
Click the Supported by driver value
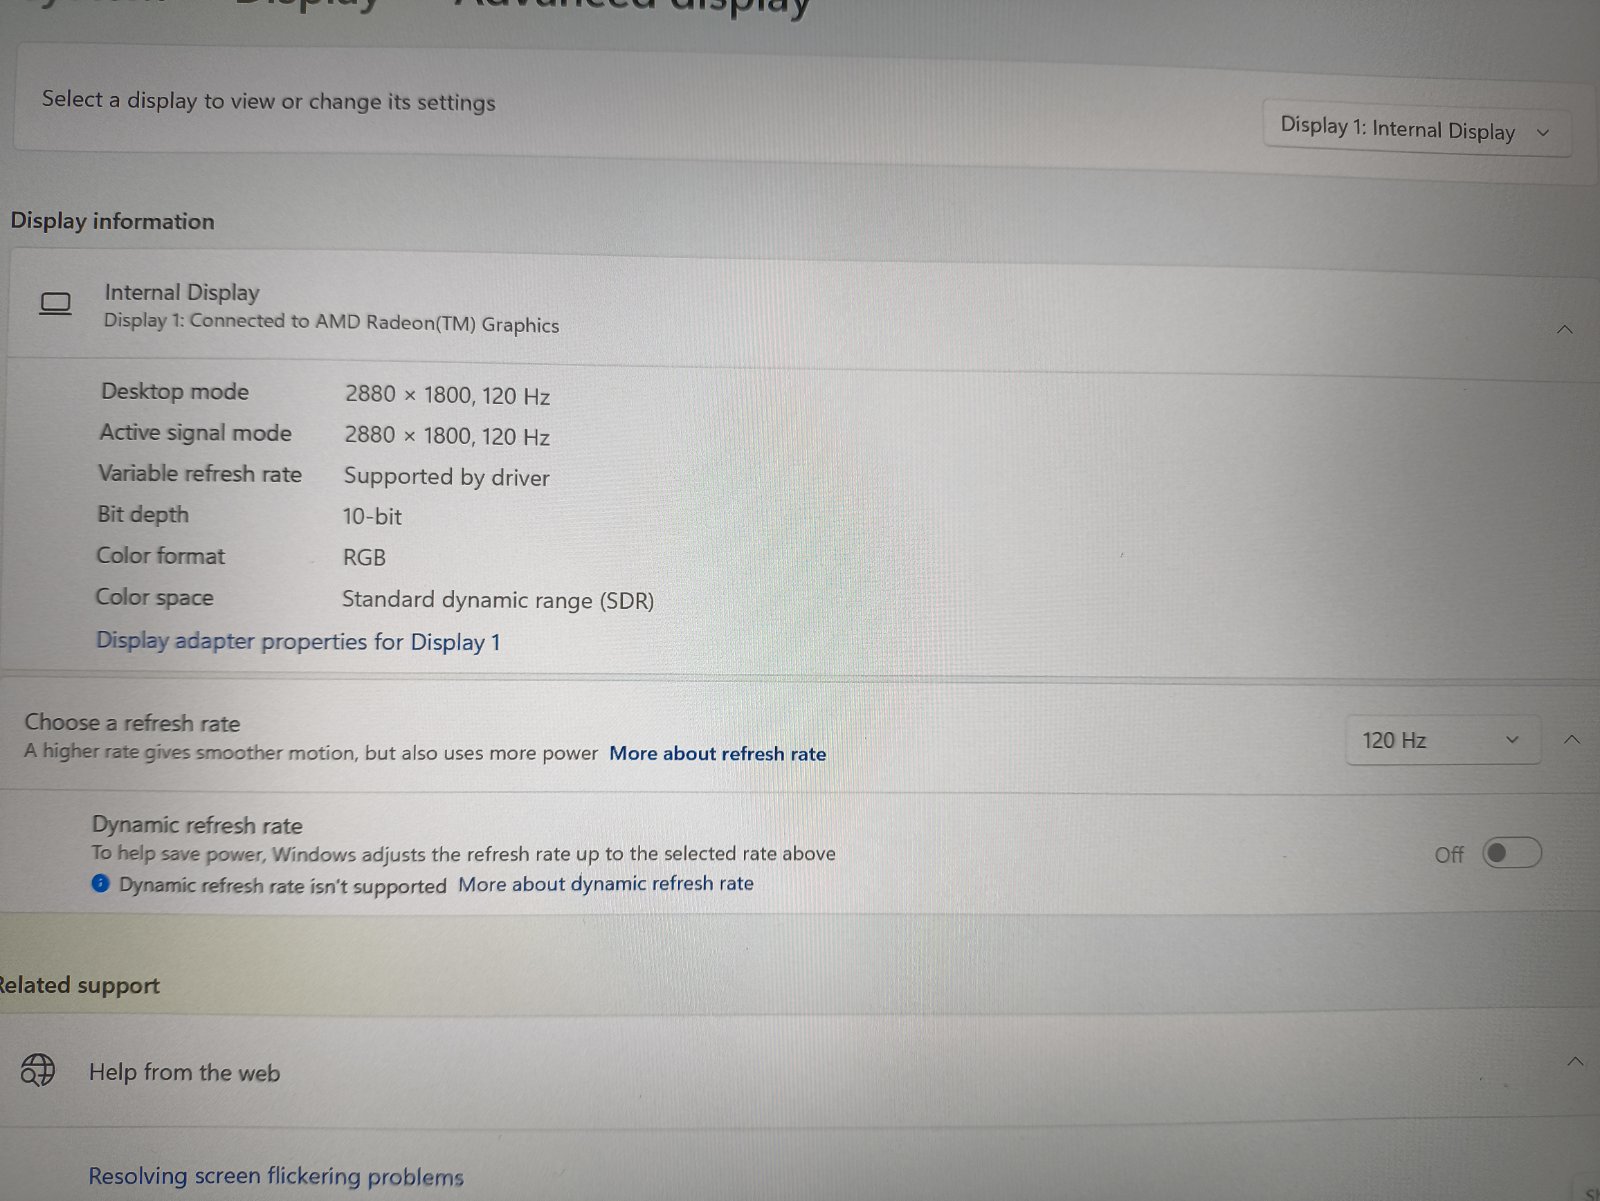[447, 477]
